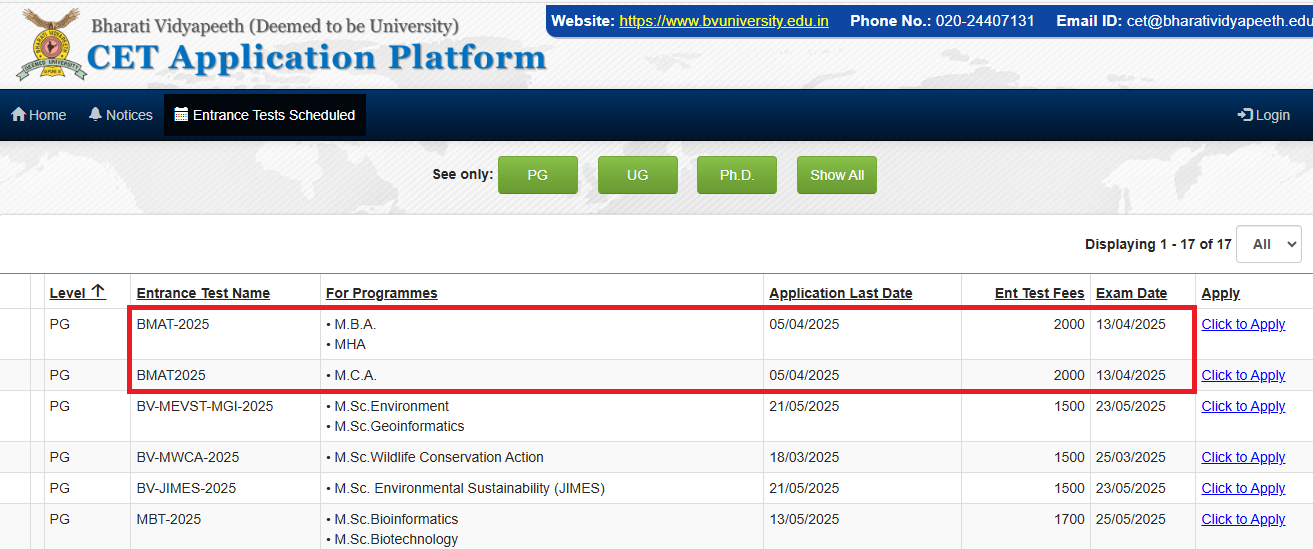Open Entrance Tests Scheduled tab
Image resolution: width=1313 pixels, height=549 pixels.
coord(265,115)
